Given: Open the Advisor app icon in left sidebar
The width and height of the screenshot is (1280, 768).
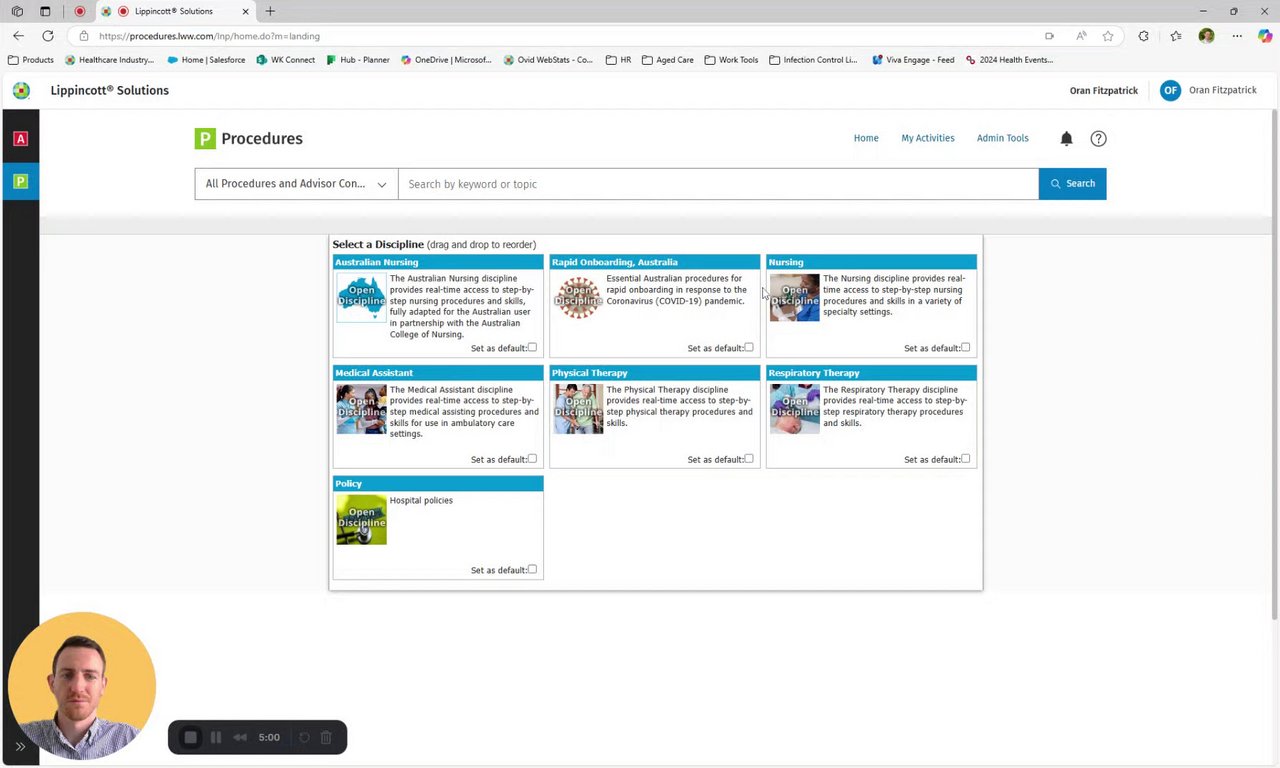Looking at the screenshot, I should [20, 139].
